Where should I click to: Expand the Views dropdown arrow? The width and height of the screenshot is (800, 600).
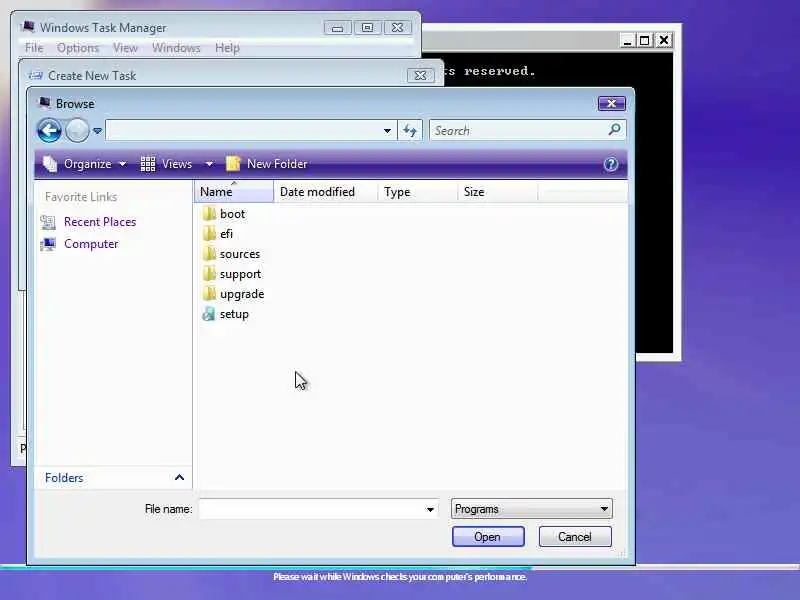(209, 164)
